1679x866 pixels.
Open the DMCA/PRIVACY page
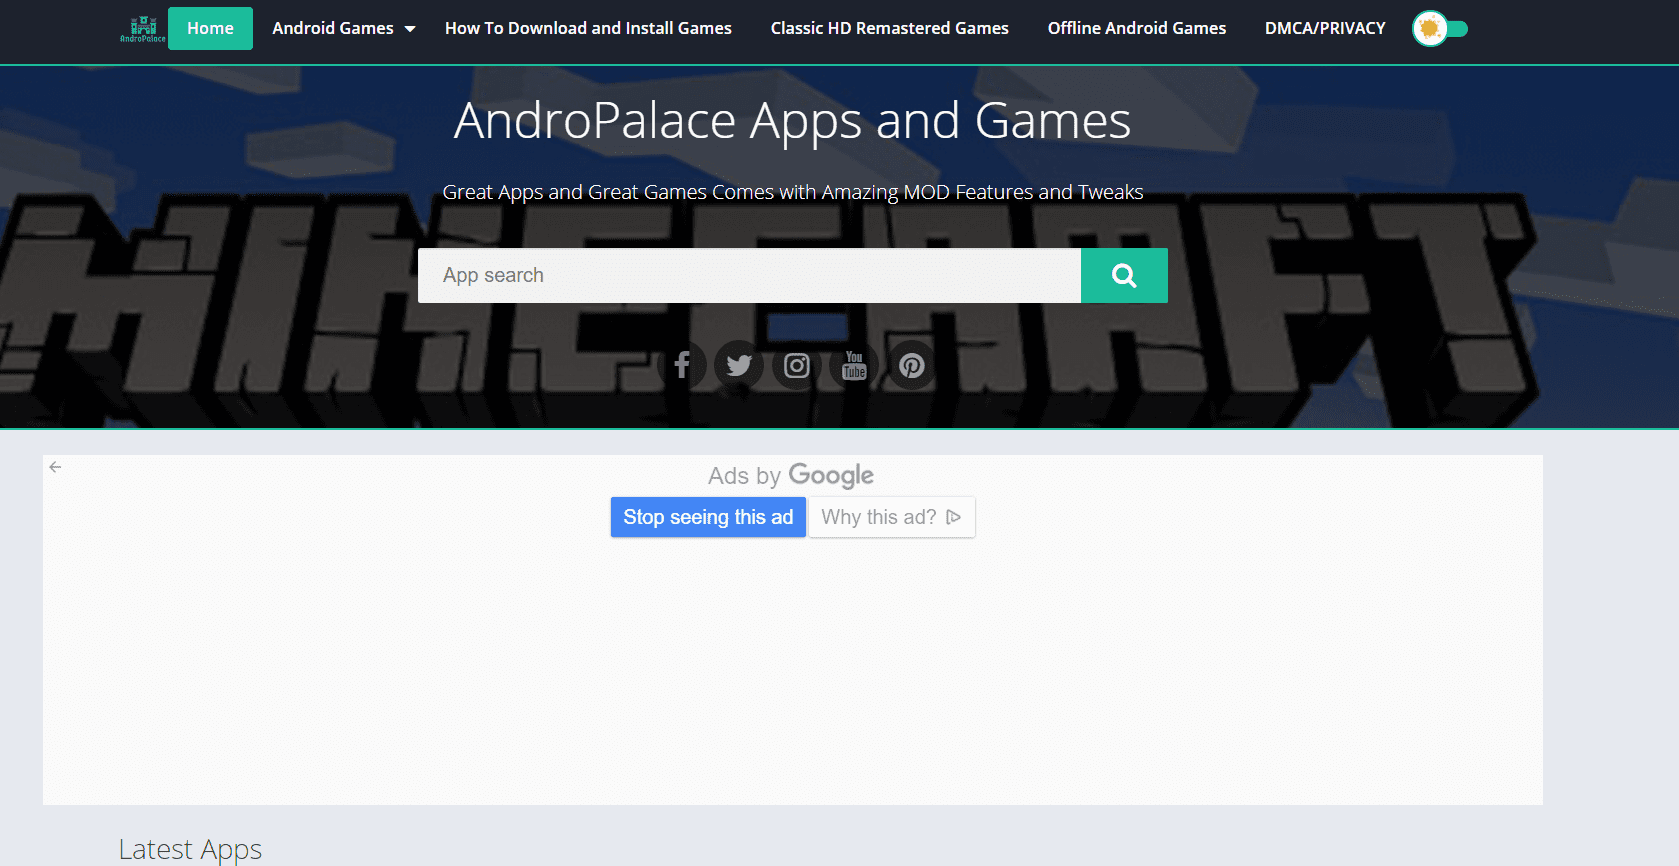1325,28
